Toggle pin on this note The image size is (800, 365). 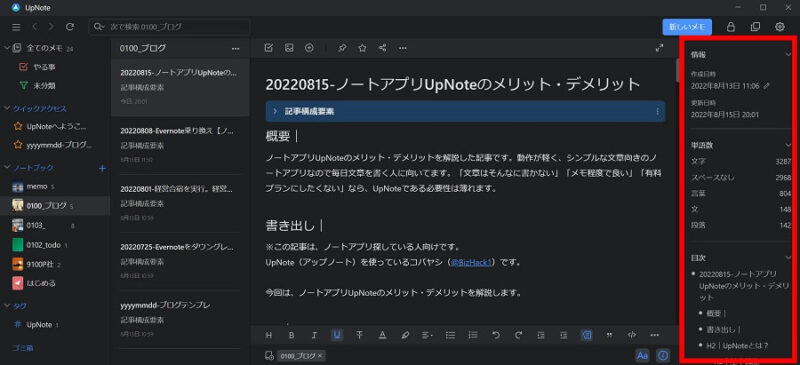tap(343, 48)
